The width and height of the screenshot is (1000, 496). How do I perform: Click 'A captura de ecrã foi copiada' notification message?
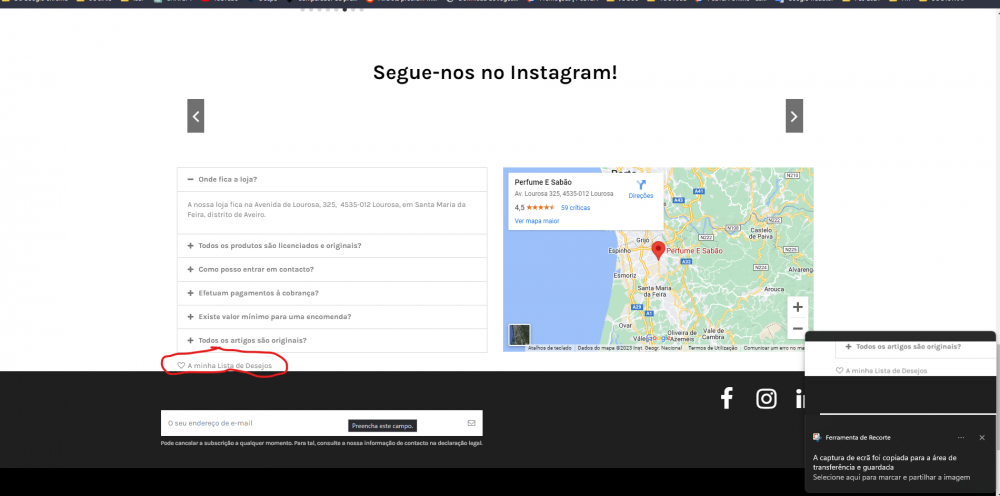click(885, 462)
